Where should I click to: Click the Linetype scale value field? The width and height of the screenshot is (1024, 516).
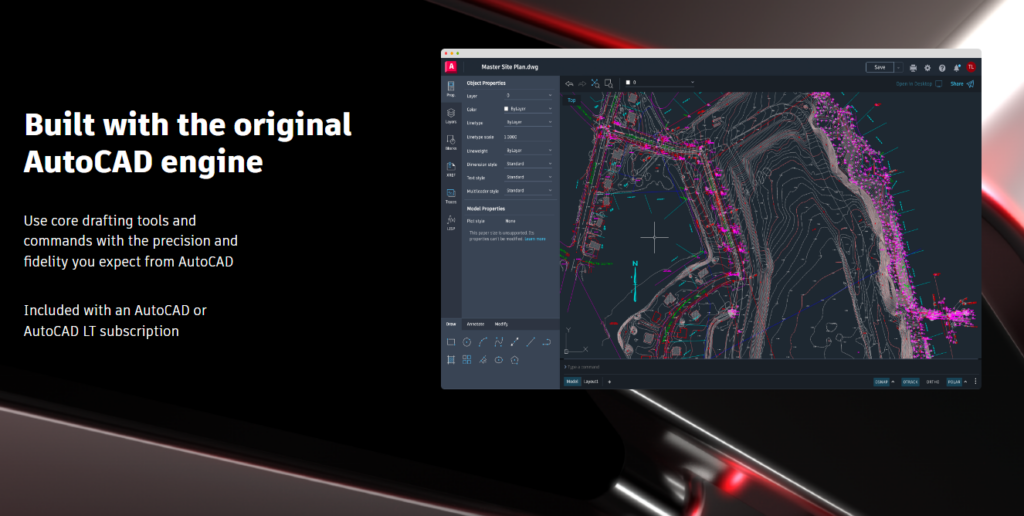point(528,137)
